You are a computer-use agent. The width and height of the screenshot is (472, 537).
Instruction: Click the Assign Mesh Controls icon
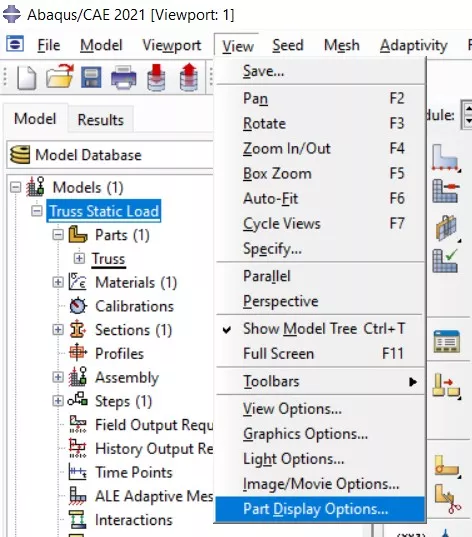coord(447,227)
